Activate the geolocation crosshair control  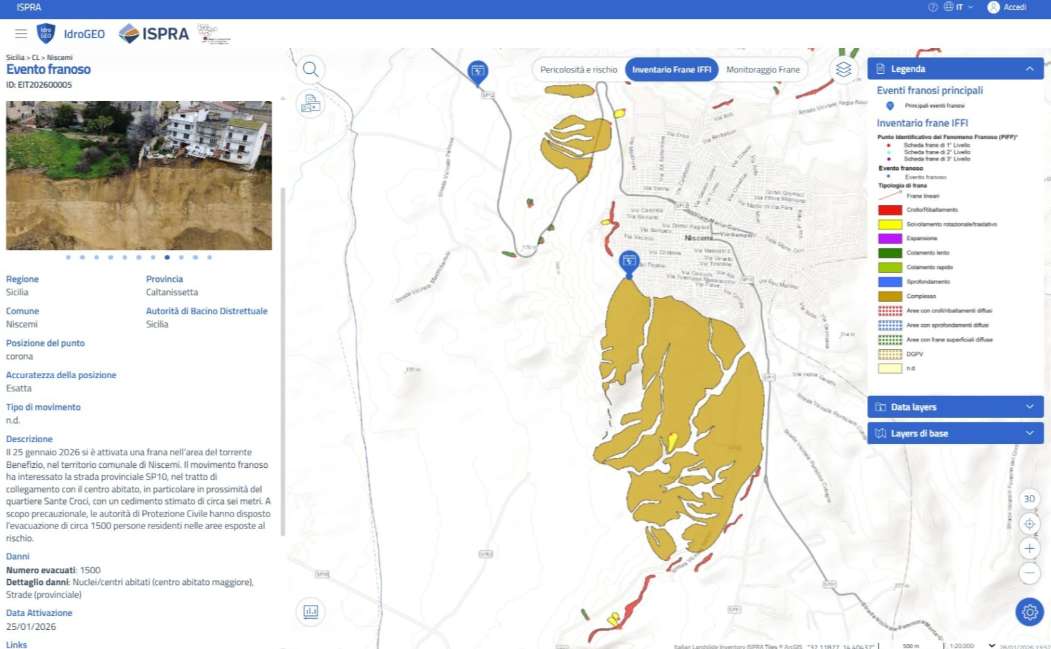tap(1030, 523)
